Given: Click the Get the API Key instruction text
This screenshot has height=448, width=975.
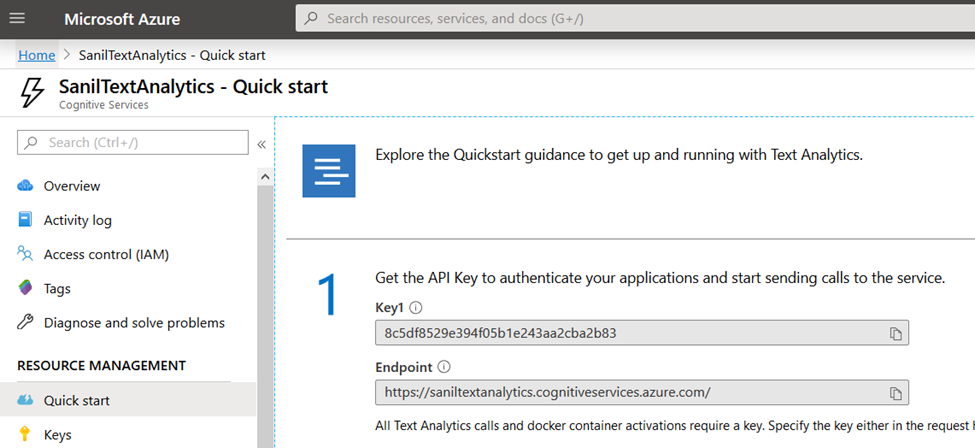Looking at the screenshot, I should click(x=660, y=278).
